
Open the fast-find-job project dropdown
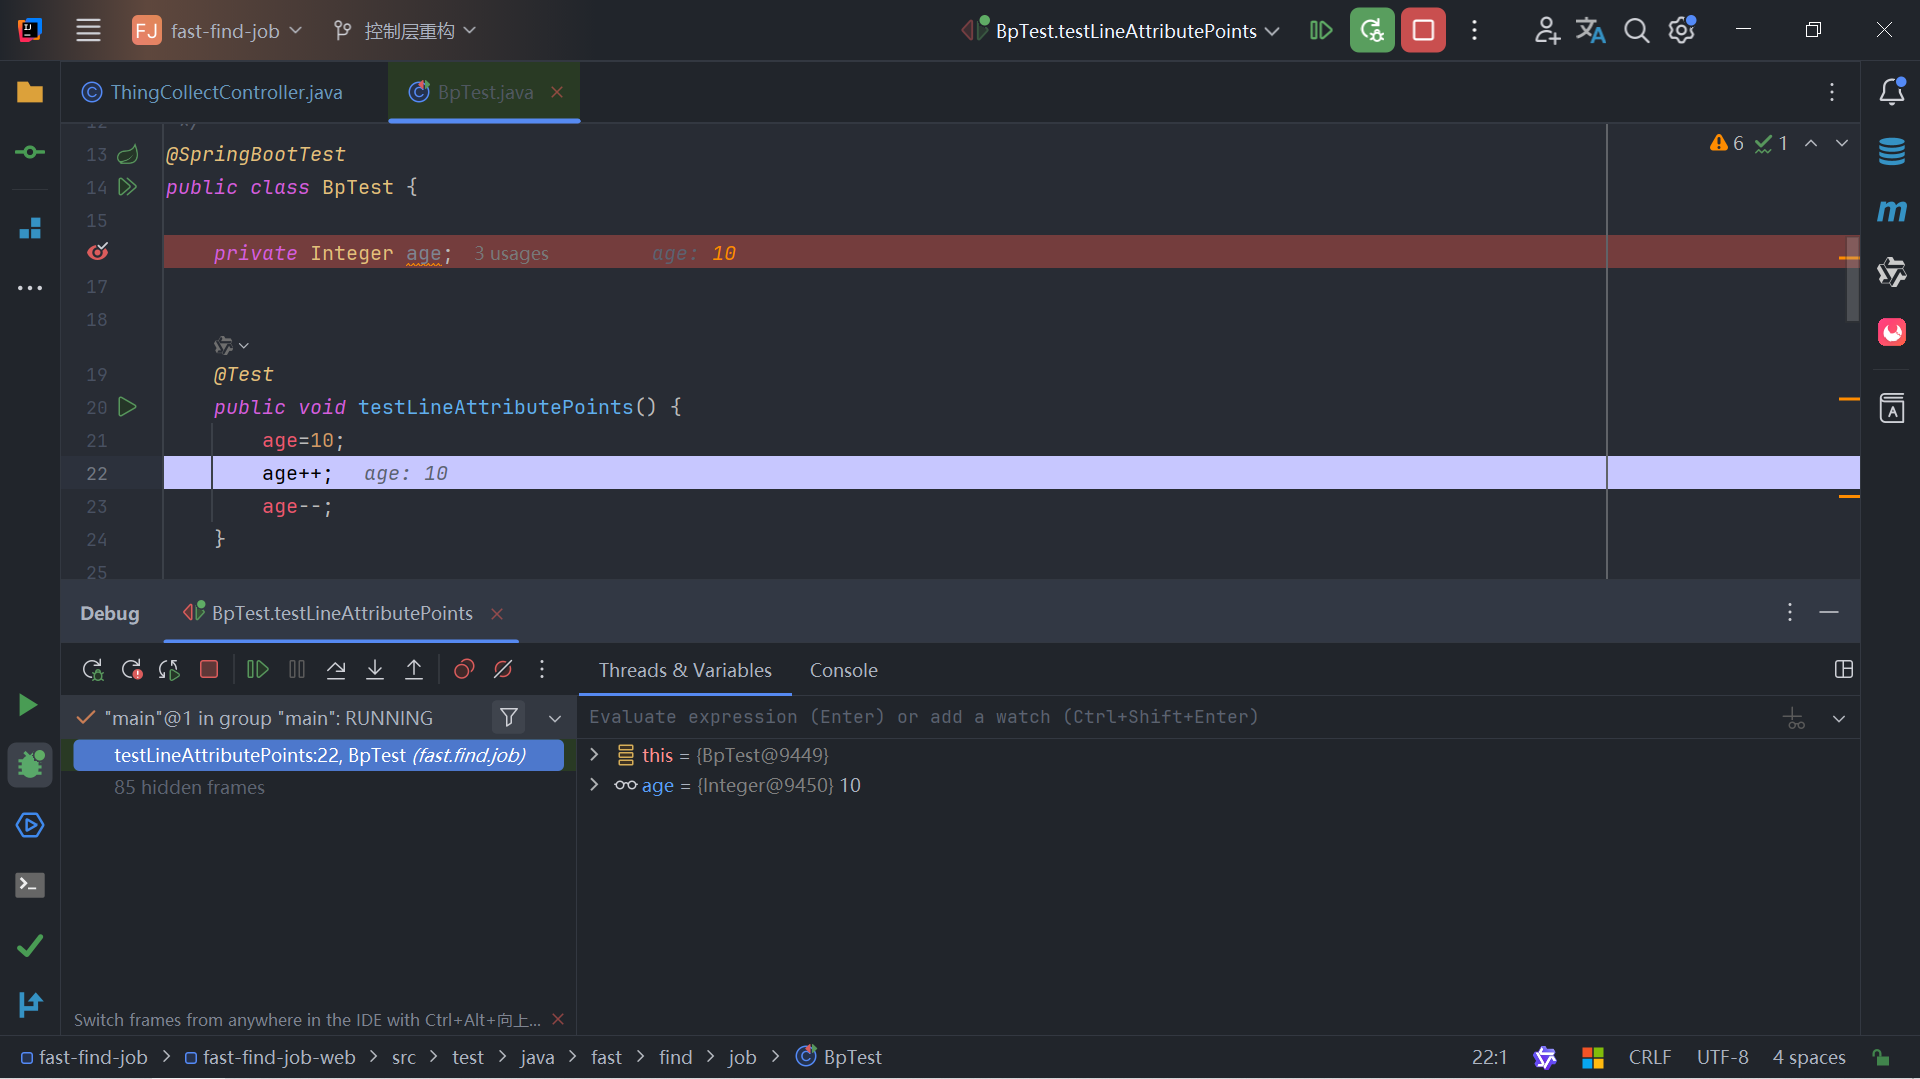217,31
